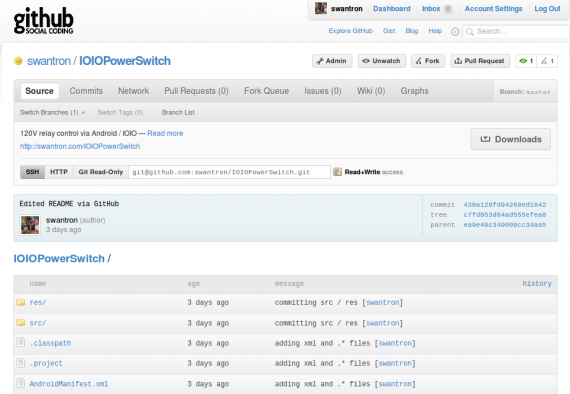Click the src/ folder icon
The height and width of the screenshot is (394, 570).
21,322
